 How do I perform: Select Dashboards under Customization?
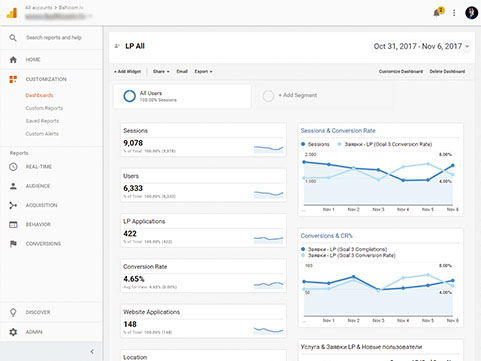pyautogui.click(x=39, y=95)
